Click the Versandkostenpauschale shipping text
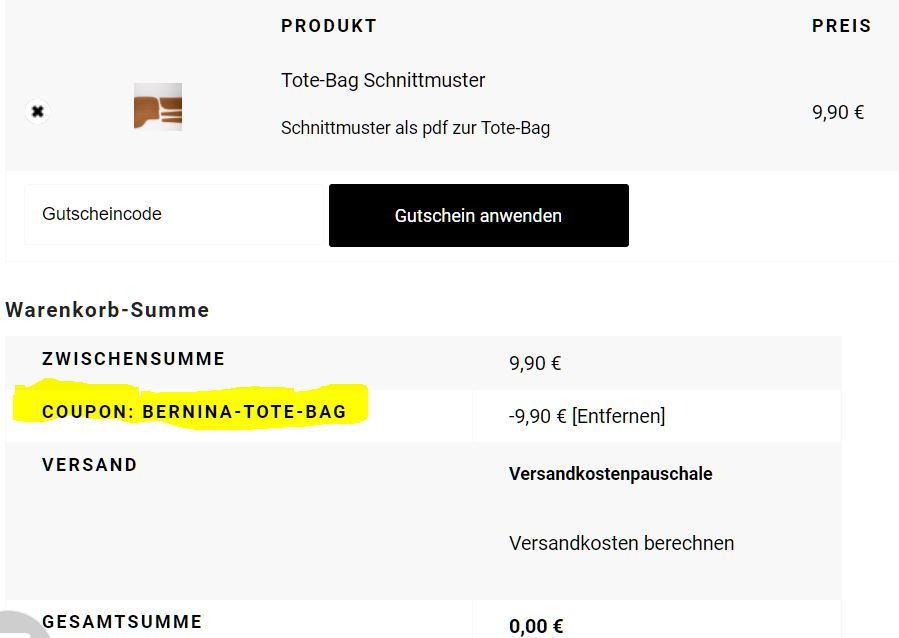 (610, 474)
